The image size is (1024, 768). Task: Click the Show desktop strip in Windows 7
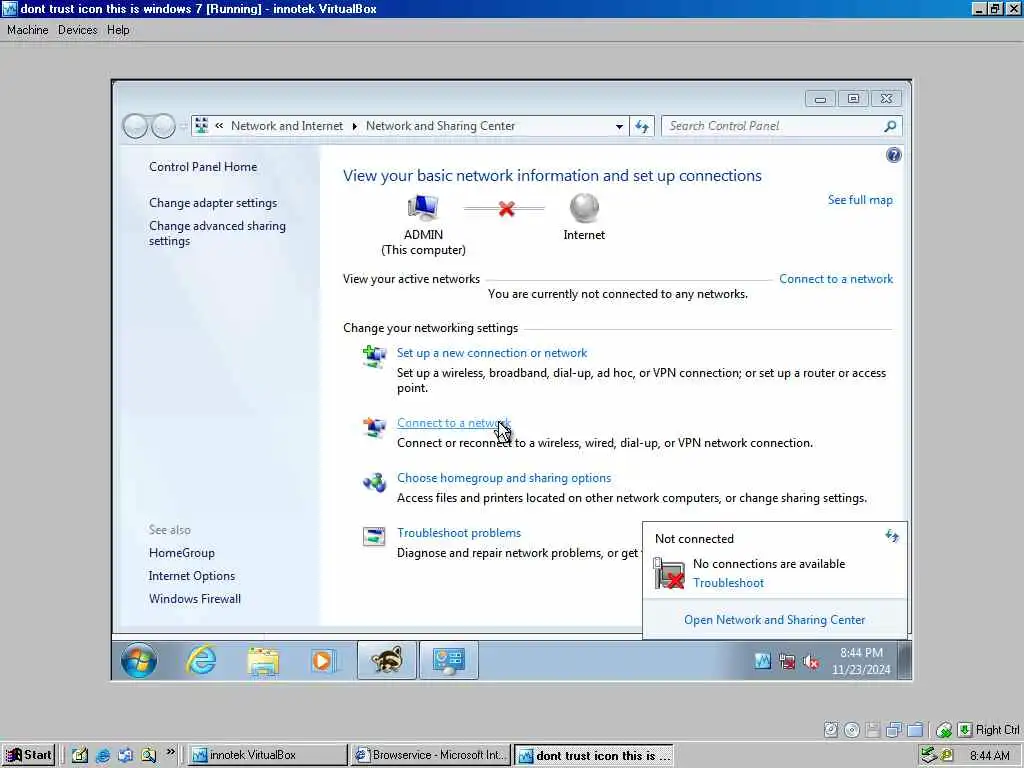pos(904,660)
